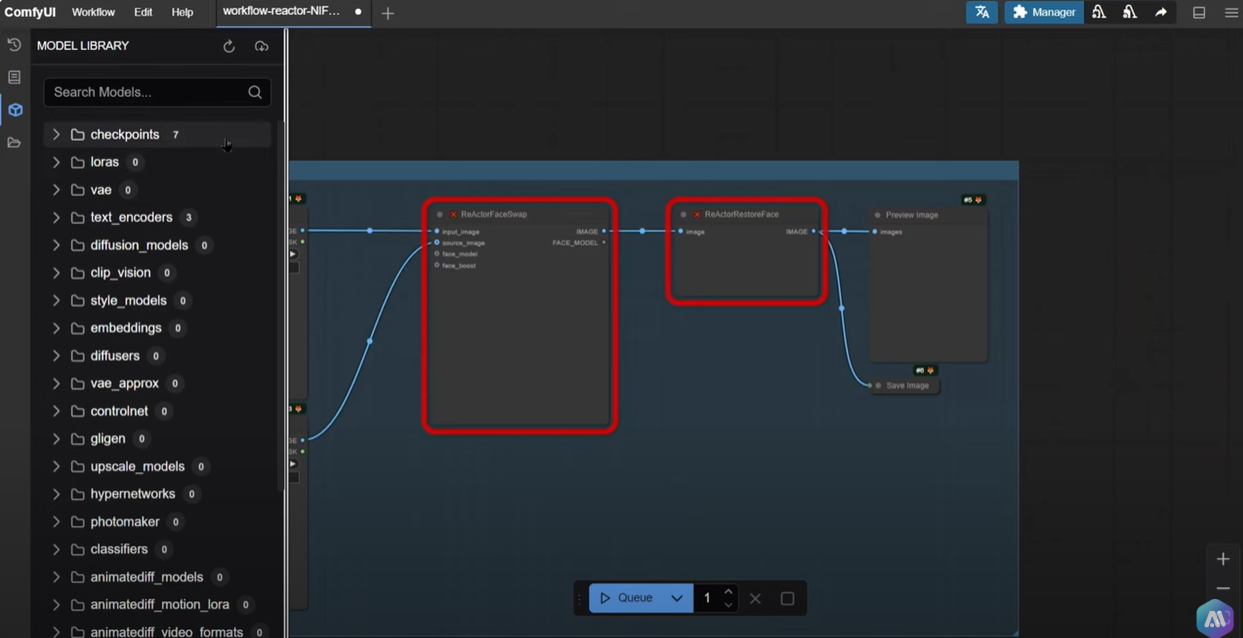This screenshot has width=1243, height=638.
Task: Expand the diffusion_models folder
Action: click(x=56, y=245)
